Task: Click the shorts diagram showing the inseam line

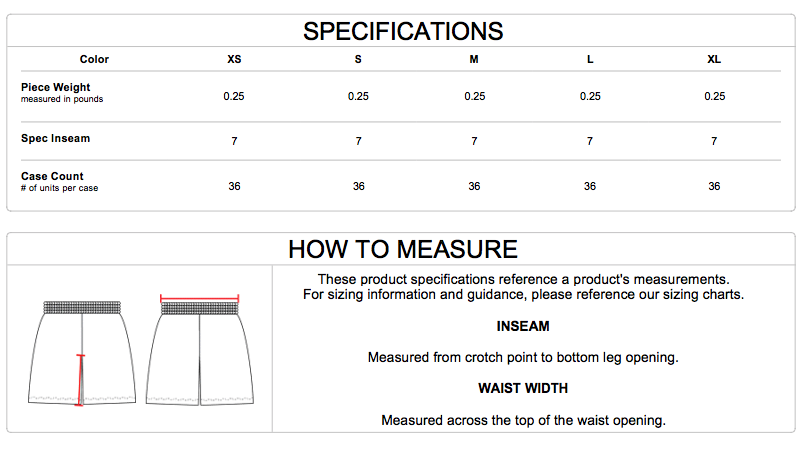Action: pyautogui.click(x=83, y=350)
